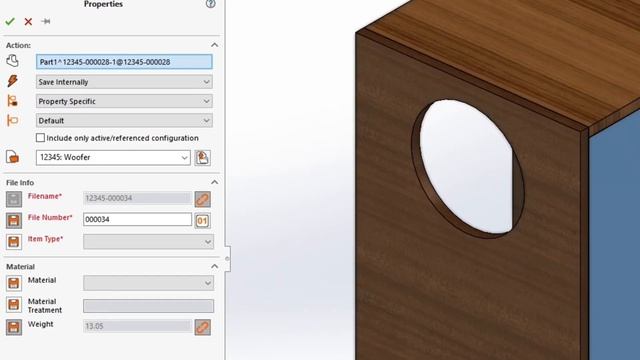Click the link icon beside Filename field
The width and height of the screenshot is (640, 360).
[x=202, y=199]
